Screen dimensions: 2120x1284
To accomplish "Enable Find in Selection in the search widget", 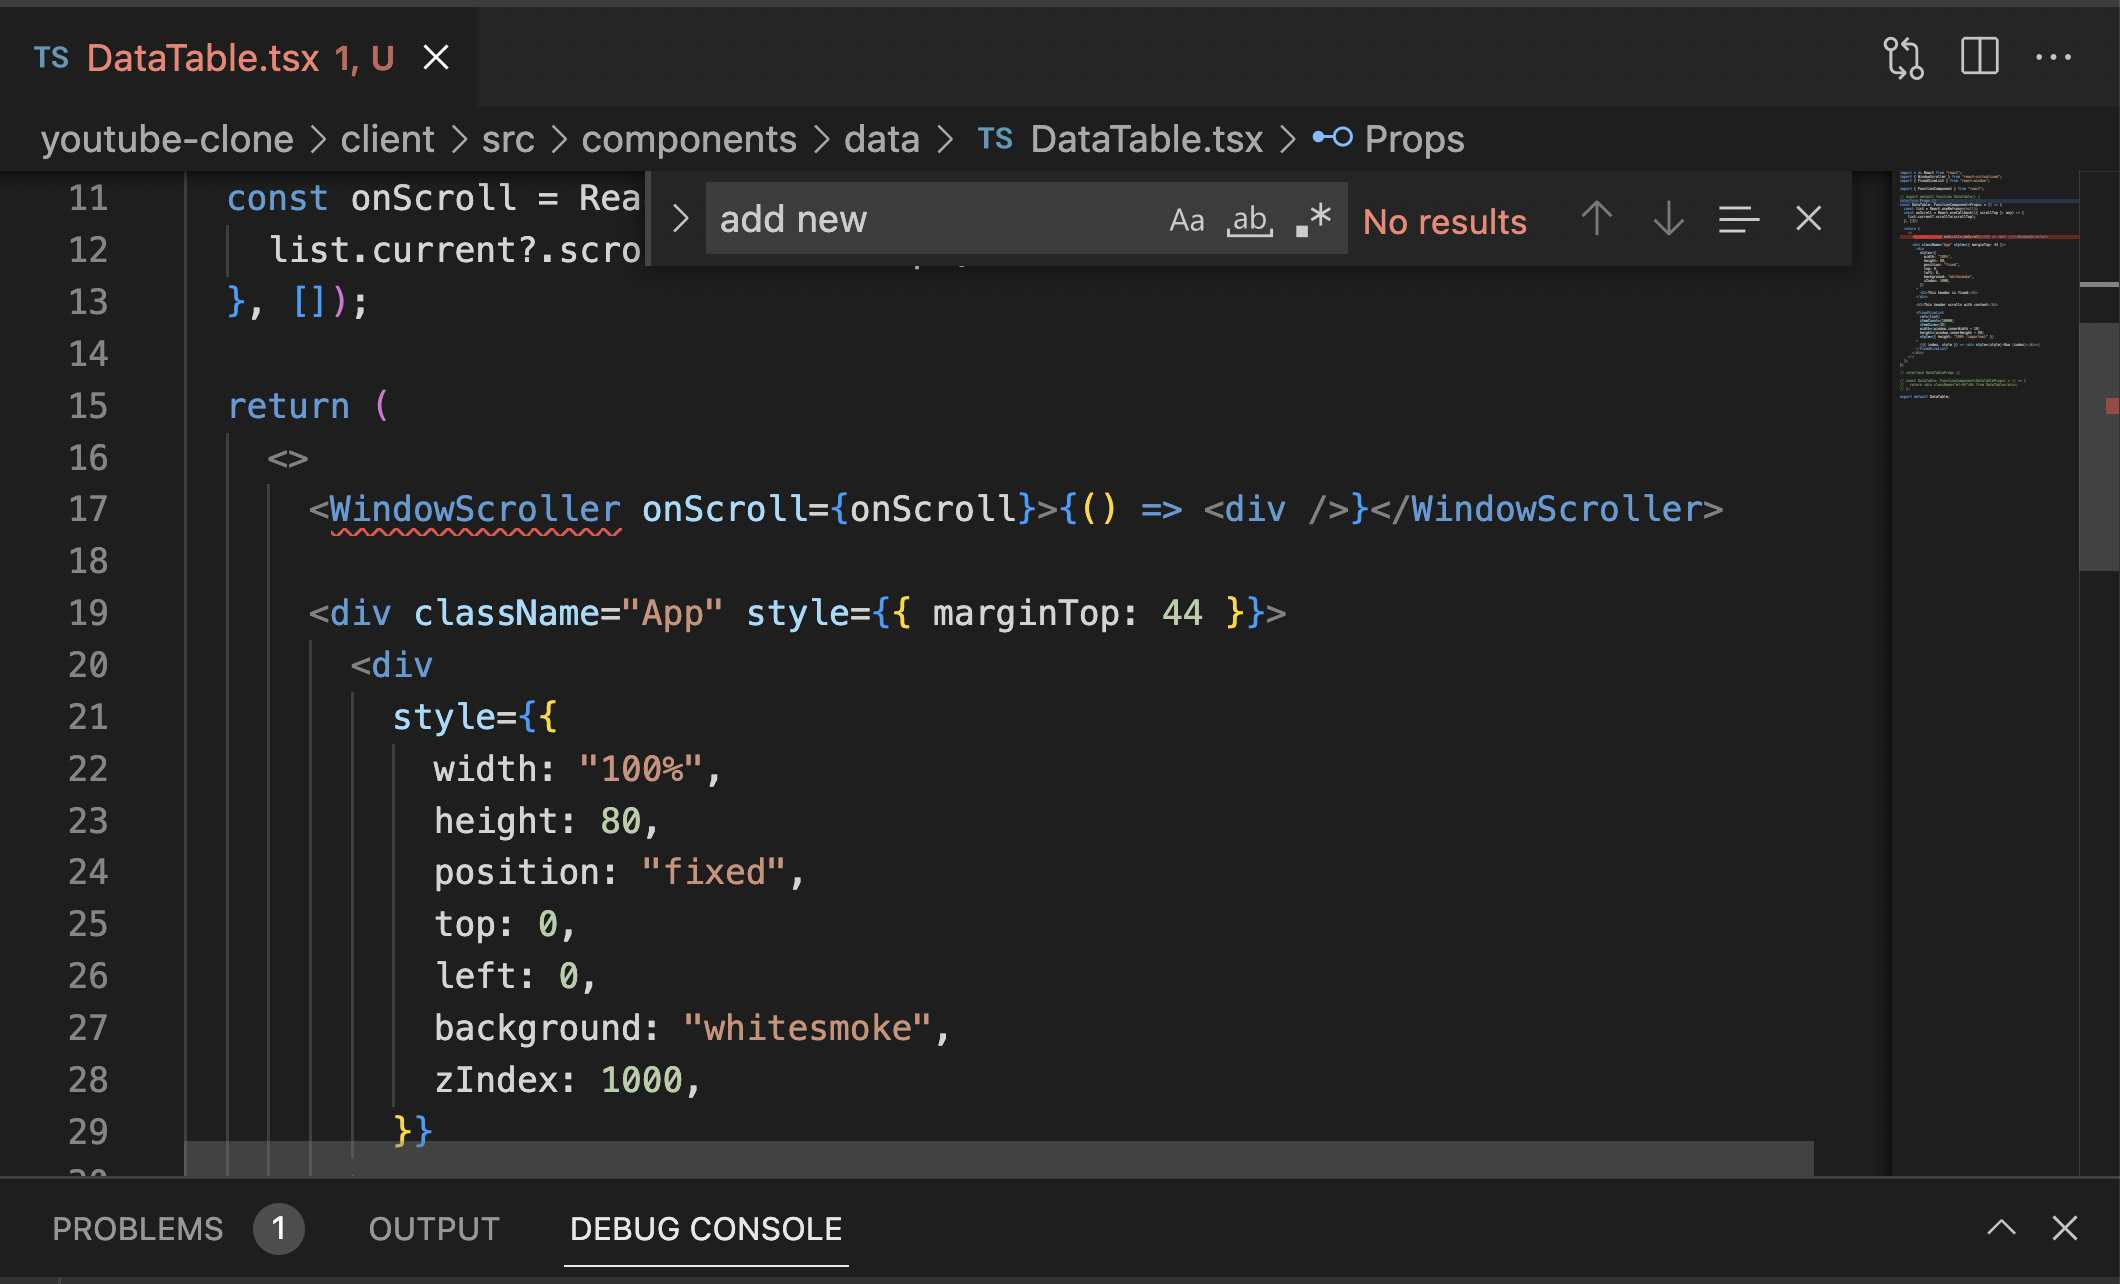I will pyautogui.click(x=1739, y=219).
